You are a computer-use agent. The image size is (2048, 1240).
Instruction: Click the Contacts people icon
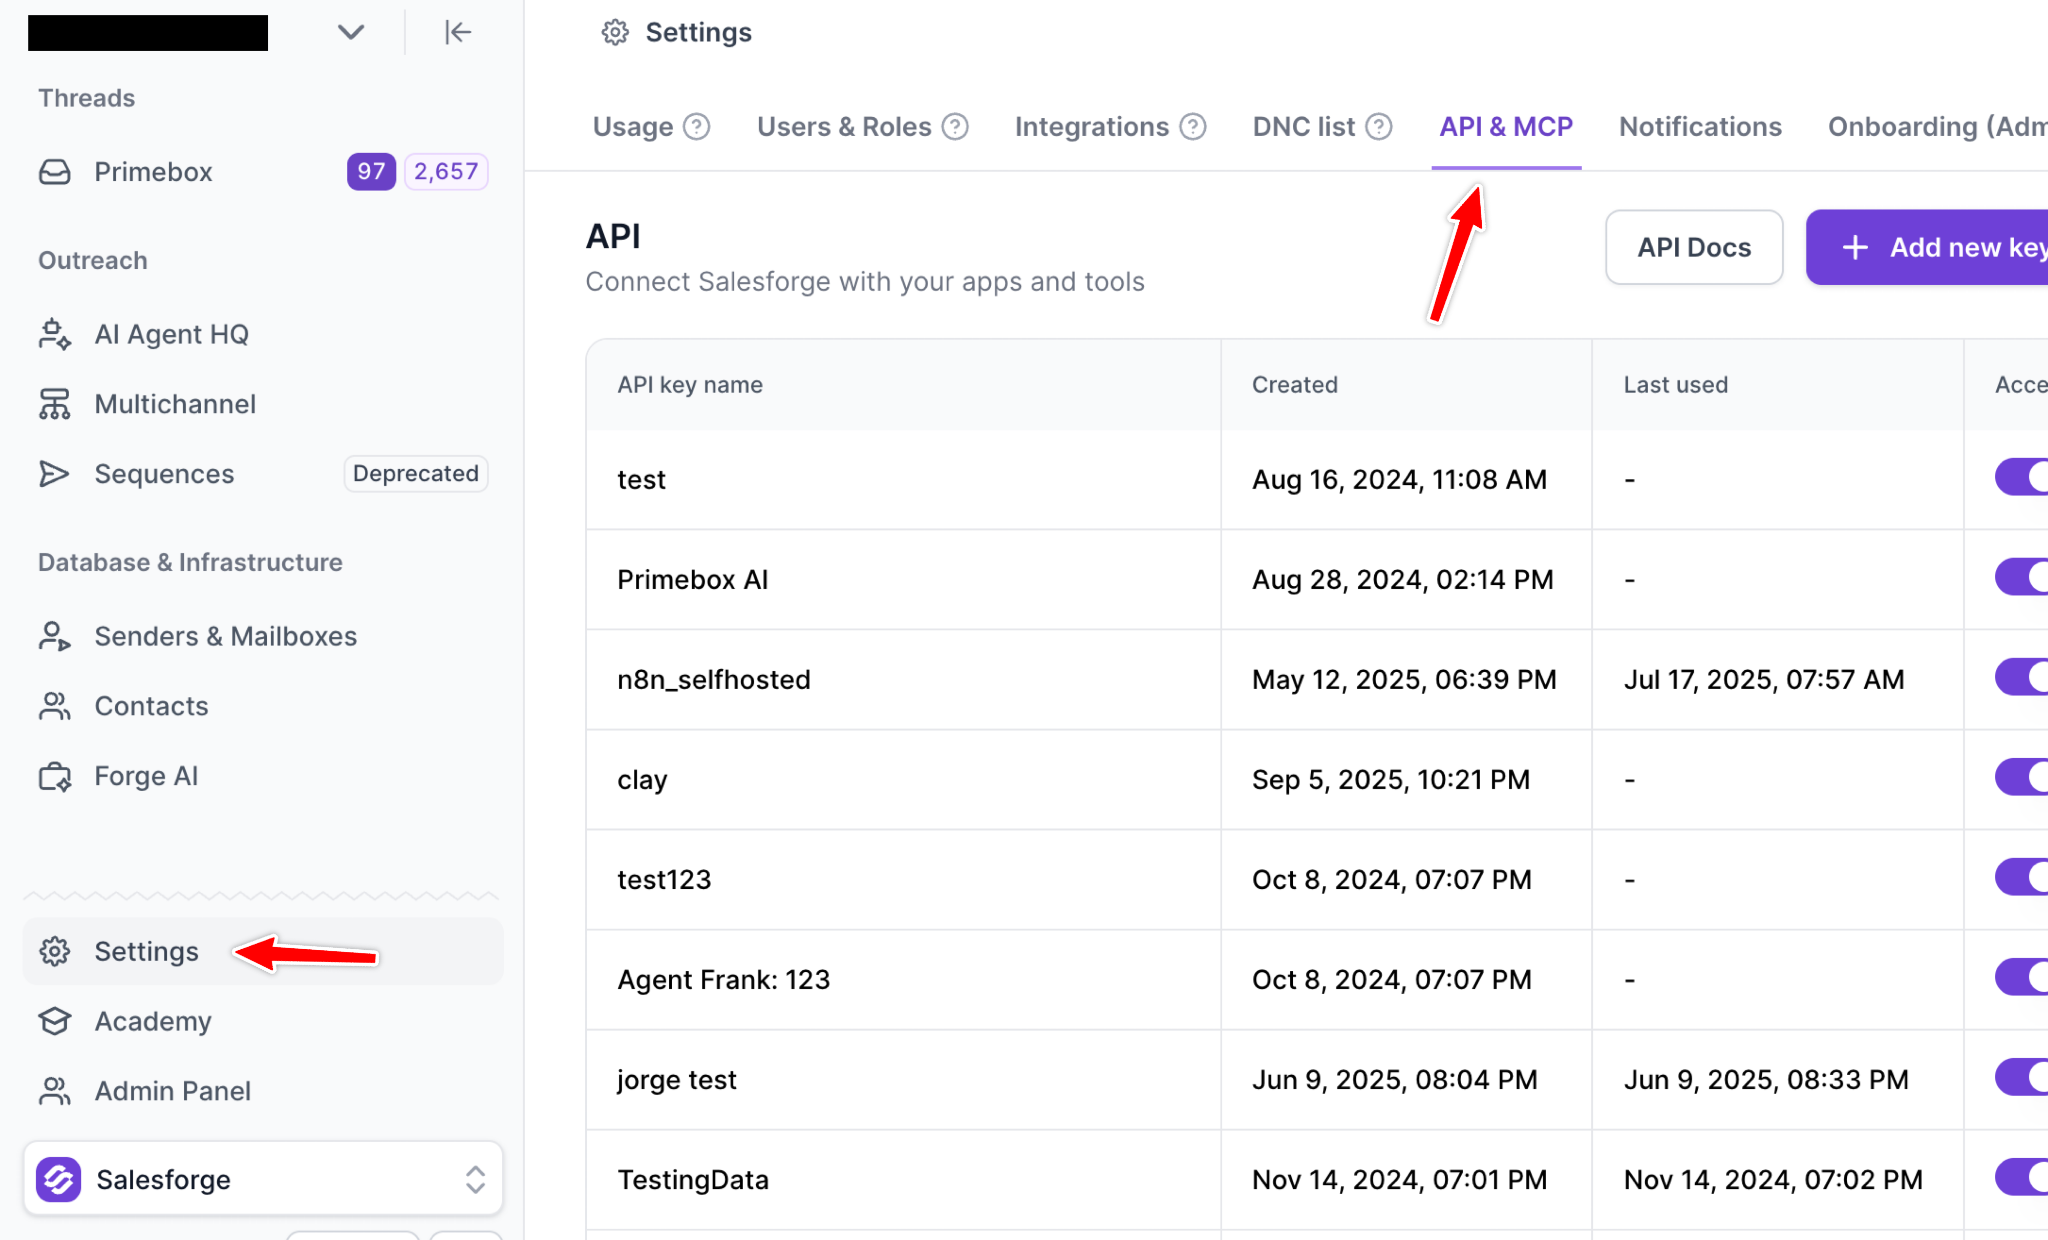point(55,706)
